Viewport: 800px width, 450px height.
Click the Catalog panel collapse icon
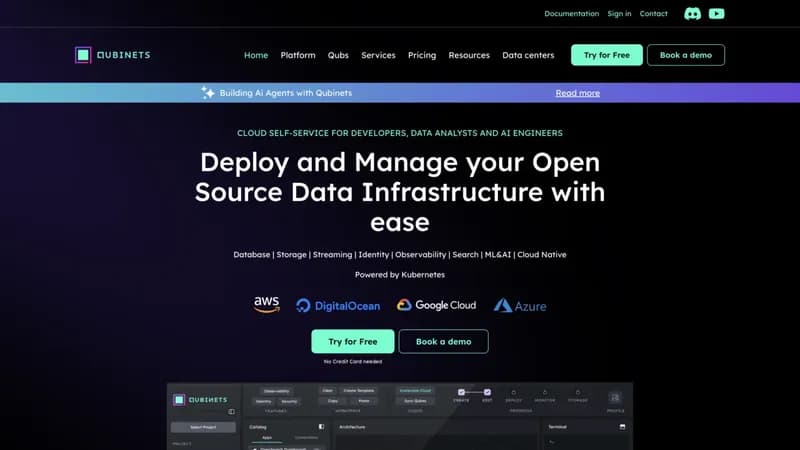[321, 427]
